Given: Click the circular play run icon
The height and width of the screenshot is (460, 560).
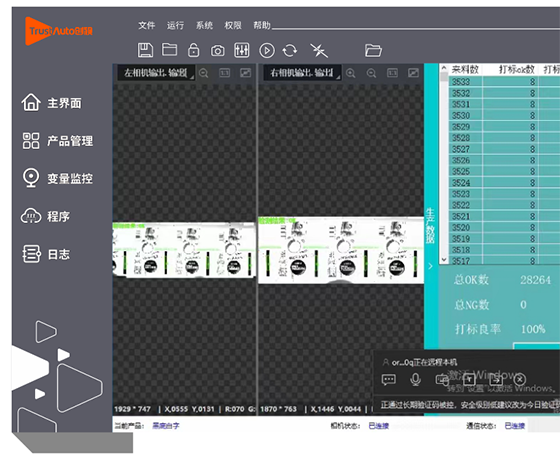Looking at the screenshot, I should 267,51.
